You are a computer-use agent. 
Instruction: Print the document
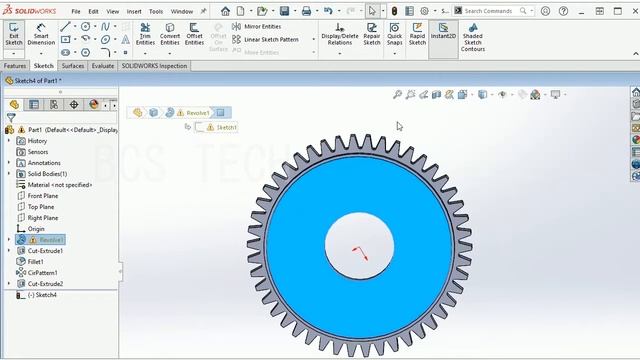pyautogui.click(x=306, y=11)
